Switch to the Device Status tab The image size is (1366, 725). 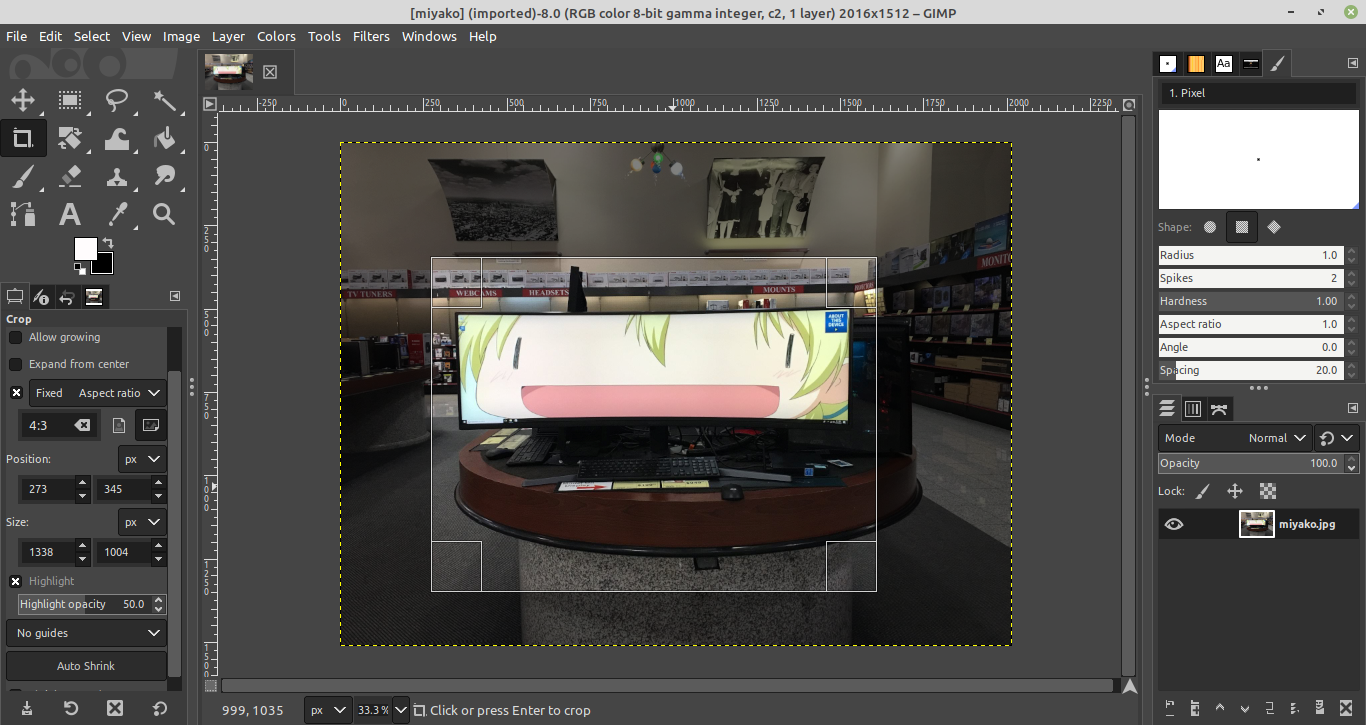[x=41, y=296]
